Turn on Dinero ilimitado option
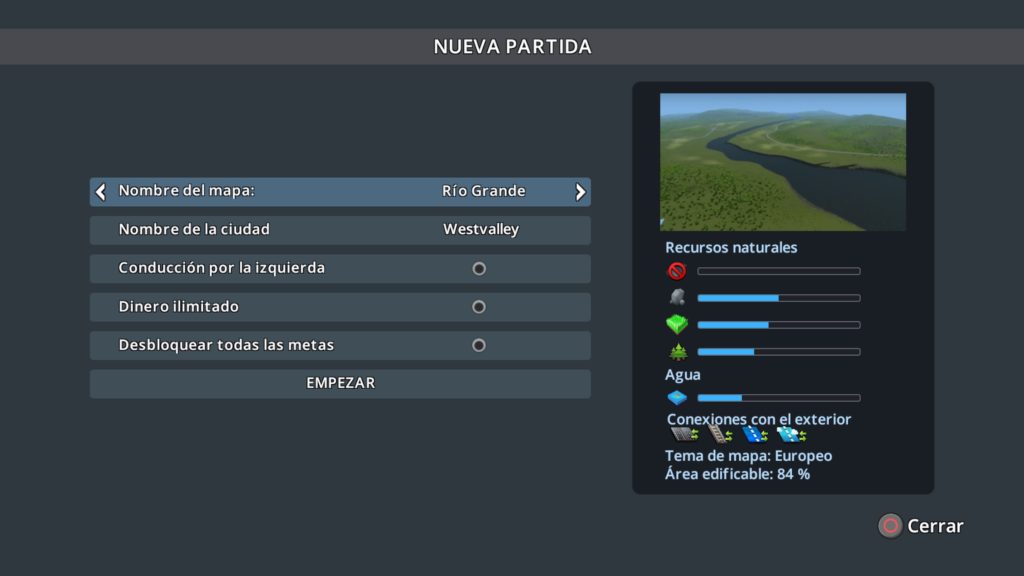1024x576 pixels. pyautogui.click(x=479, y=307)
